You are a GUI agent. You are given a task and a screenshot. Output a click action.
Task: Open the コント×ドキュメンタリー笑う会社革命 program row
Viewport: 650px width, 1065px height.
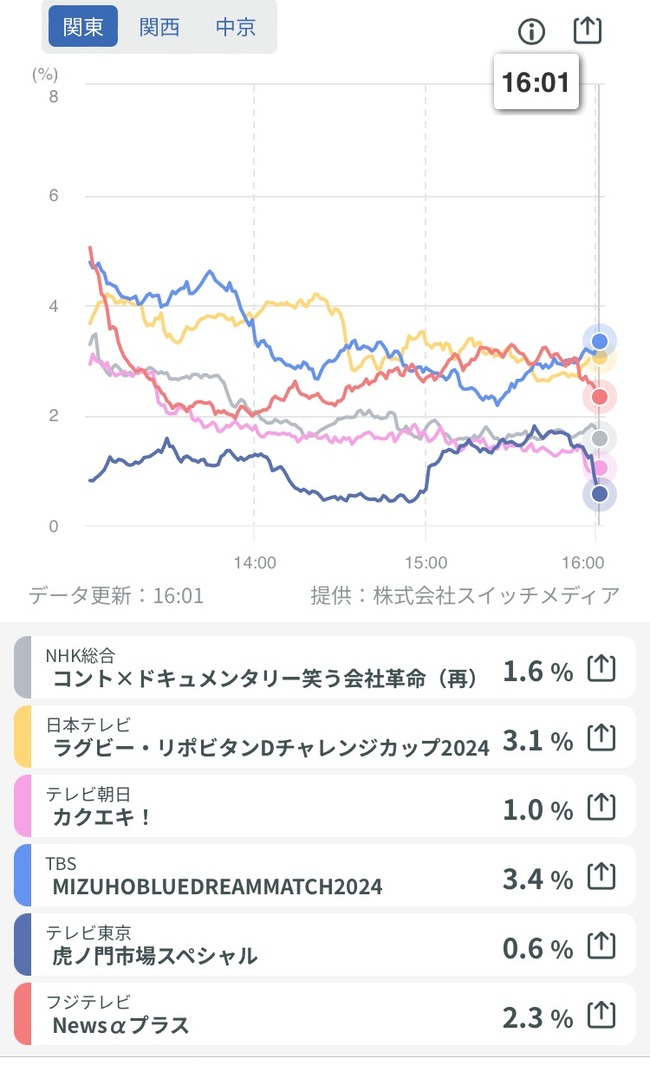point(325,667)
